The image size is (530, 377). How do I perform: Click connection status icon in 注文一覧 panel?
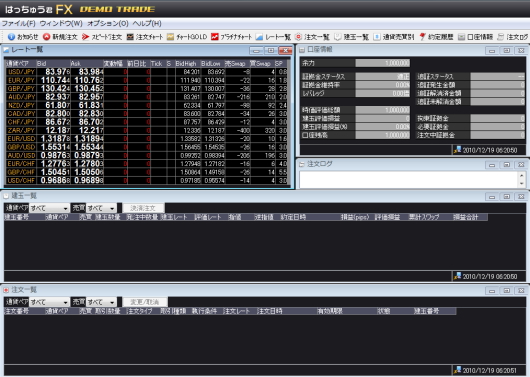[x=457, y=370]
